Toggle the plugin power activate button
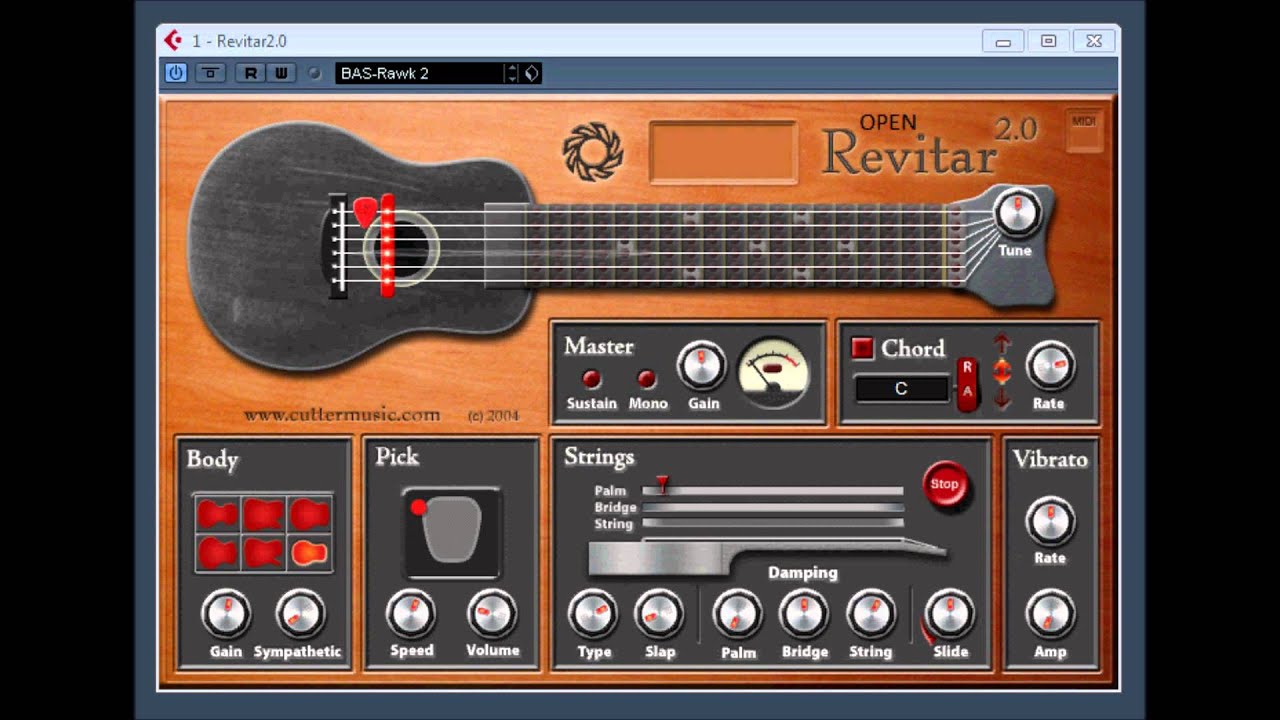 pos(176,73)
